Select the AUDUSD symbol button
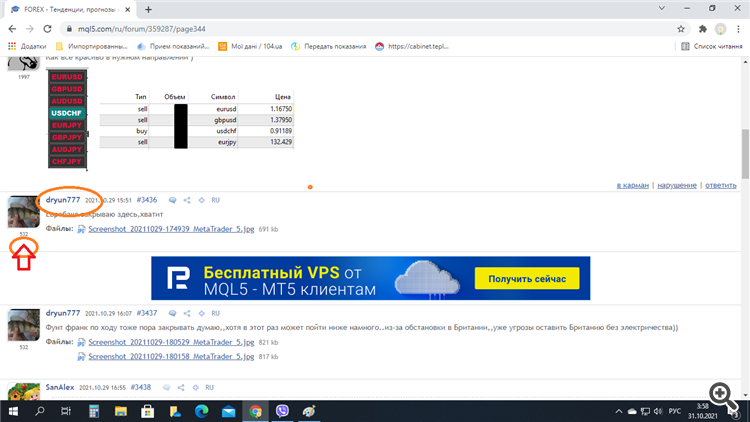The height and width of the screenshot is (422, 750). coord(67,101)
